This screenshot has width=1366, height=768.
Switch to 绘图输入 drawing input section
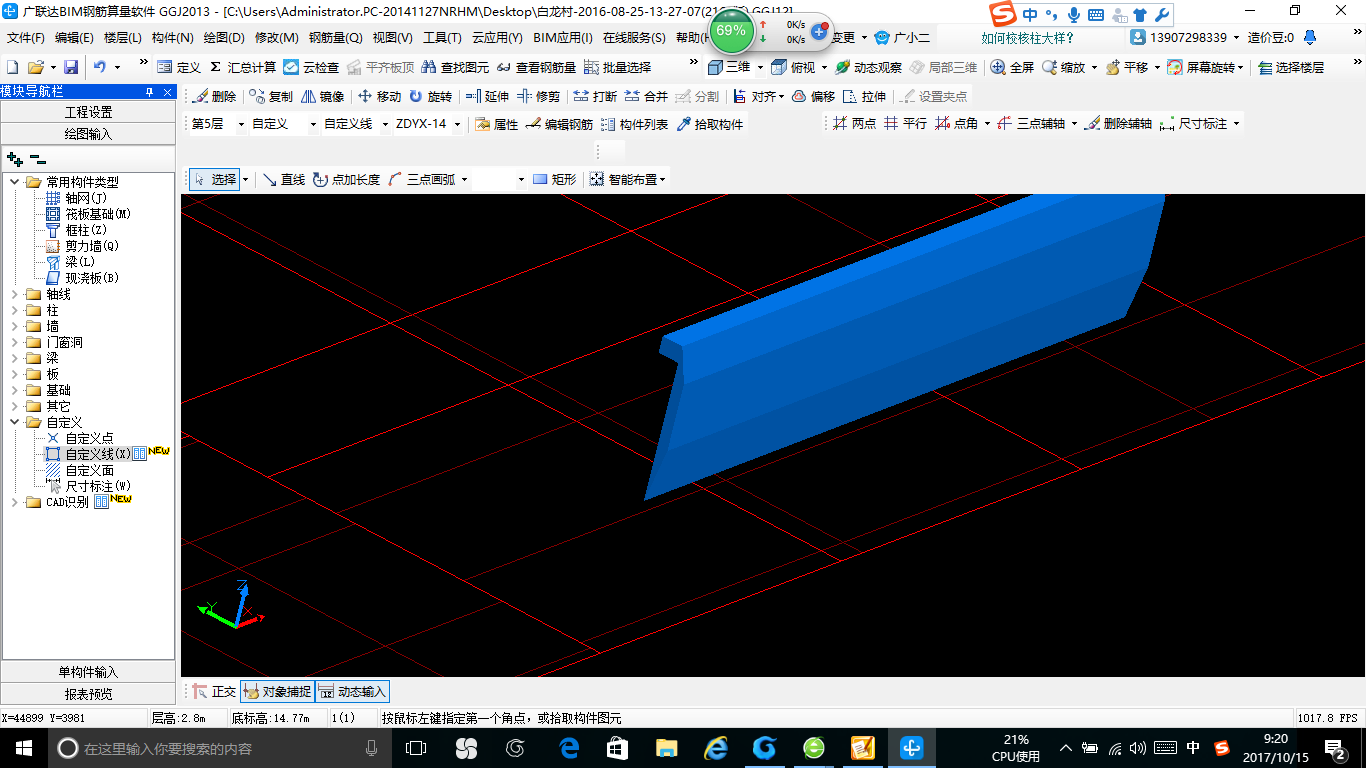88,133
